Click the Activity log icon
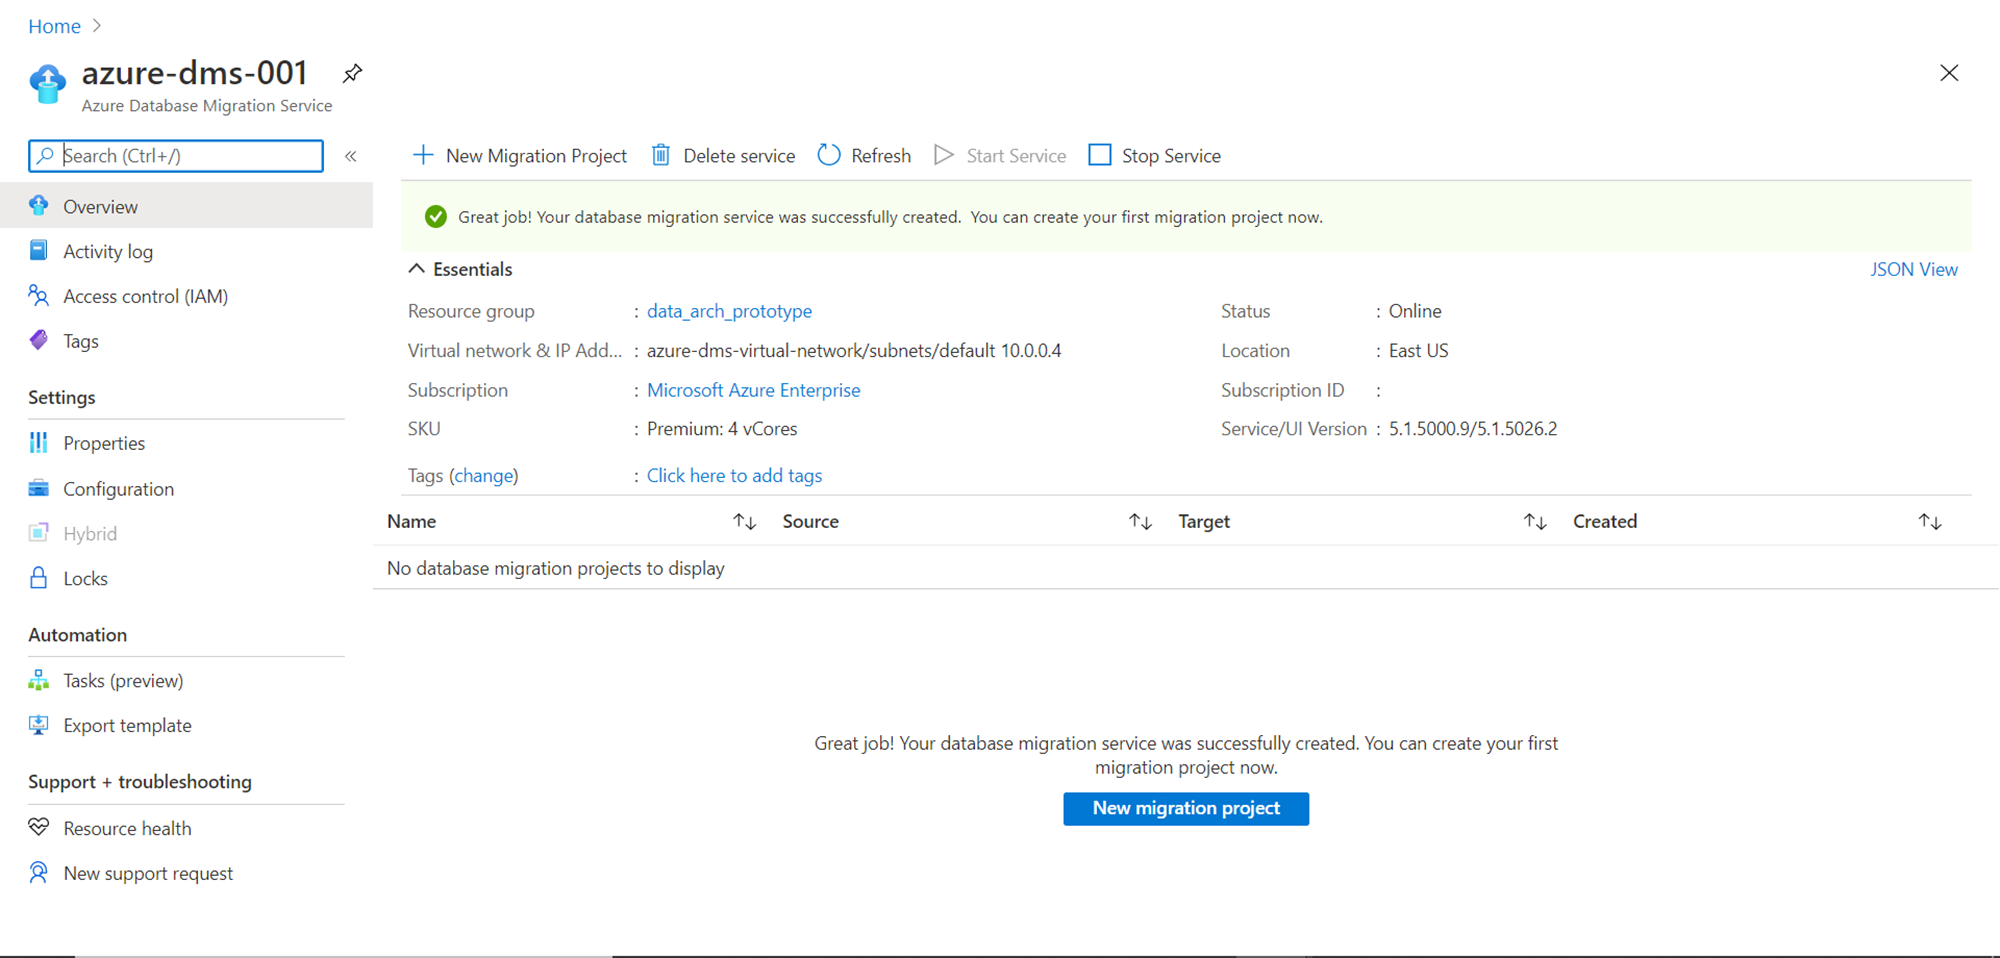Image resolution: width=2000 pixels, height=958 pixels. (39, 250)
